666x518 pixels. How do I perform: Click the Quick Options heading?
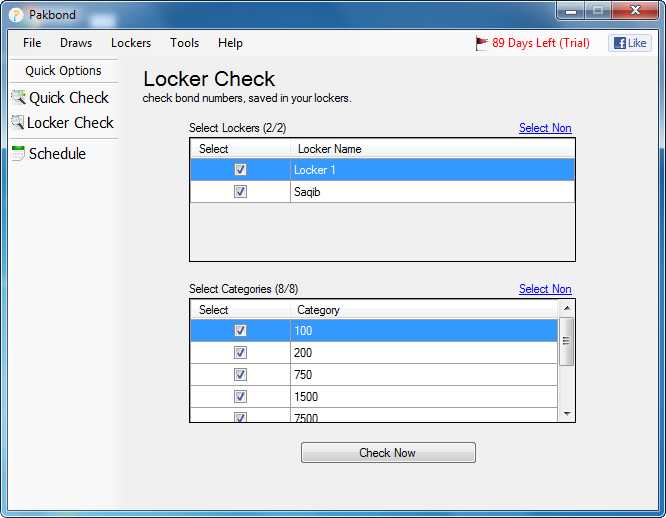pos(63,70)
